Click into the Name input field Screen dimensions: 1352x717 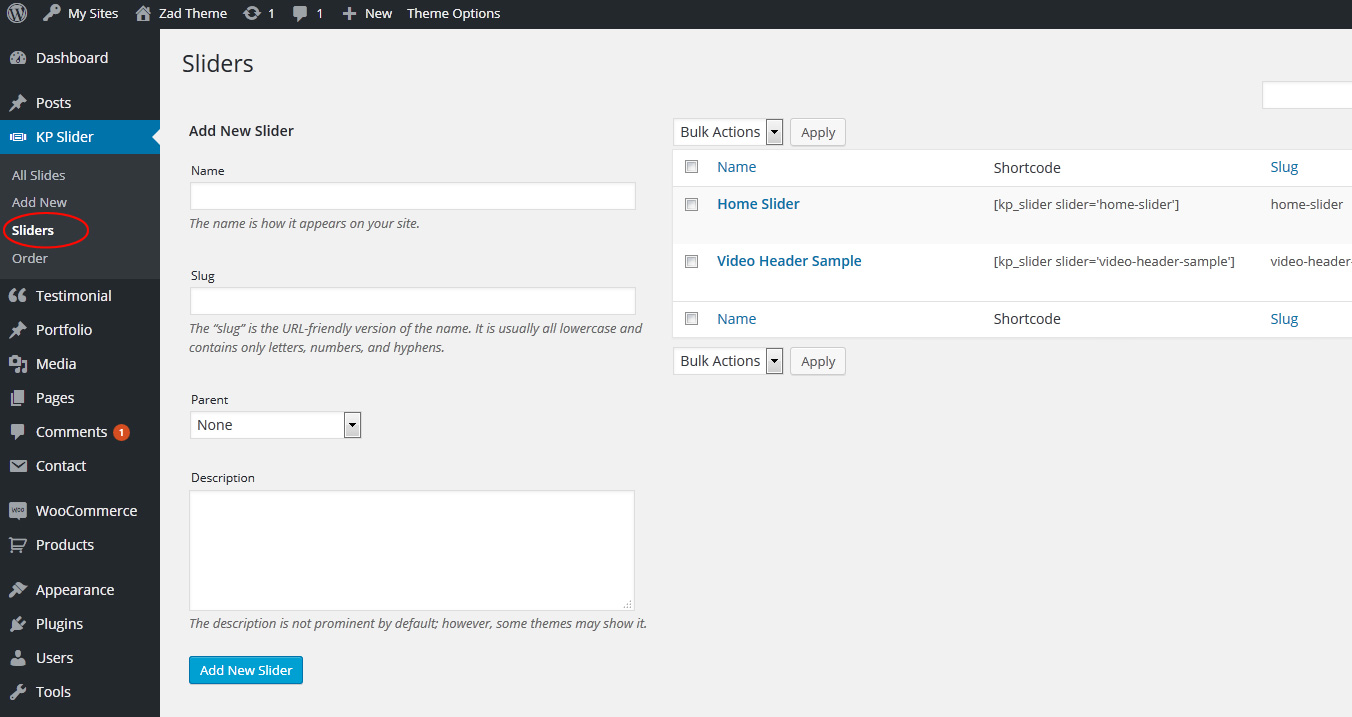coord(412,196)
